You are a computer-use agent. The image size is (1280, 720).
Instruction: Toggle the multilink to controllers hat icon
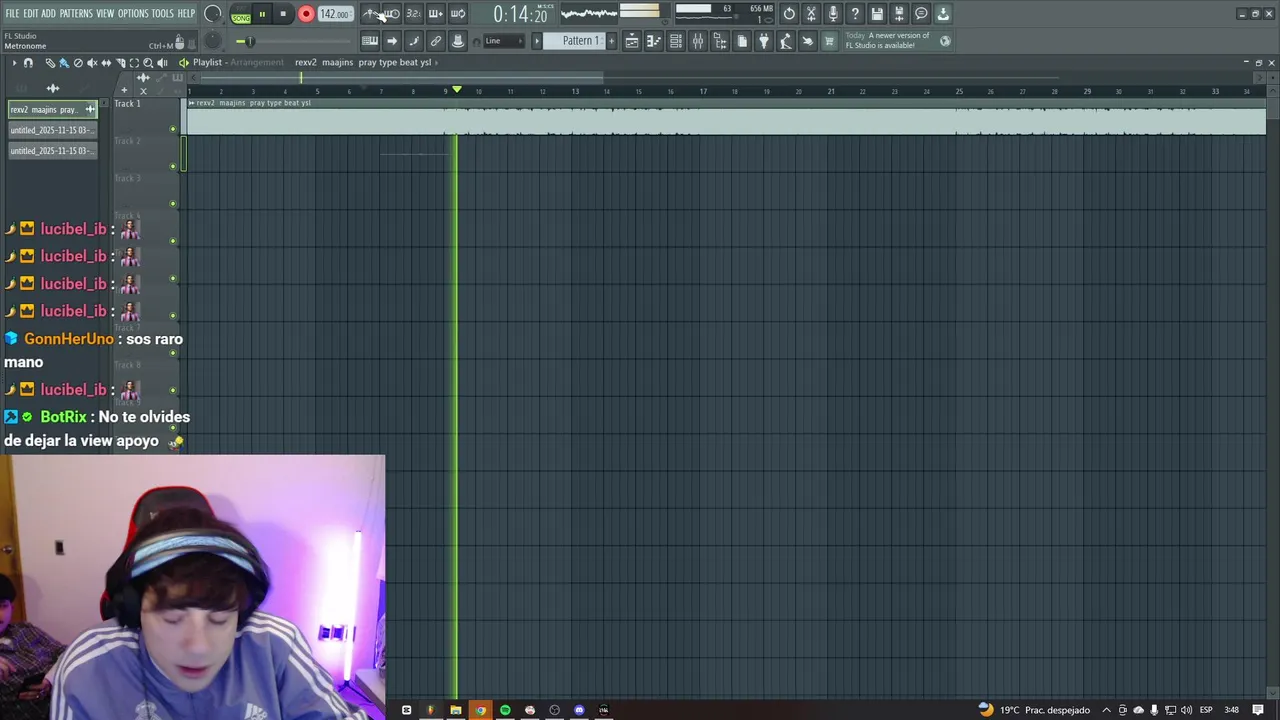click(x=457, y=41)
